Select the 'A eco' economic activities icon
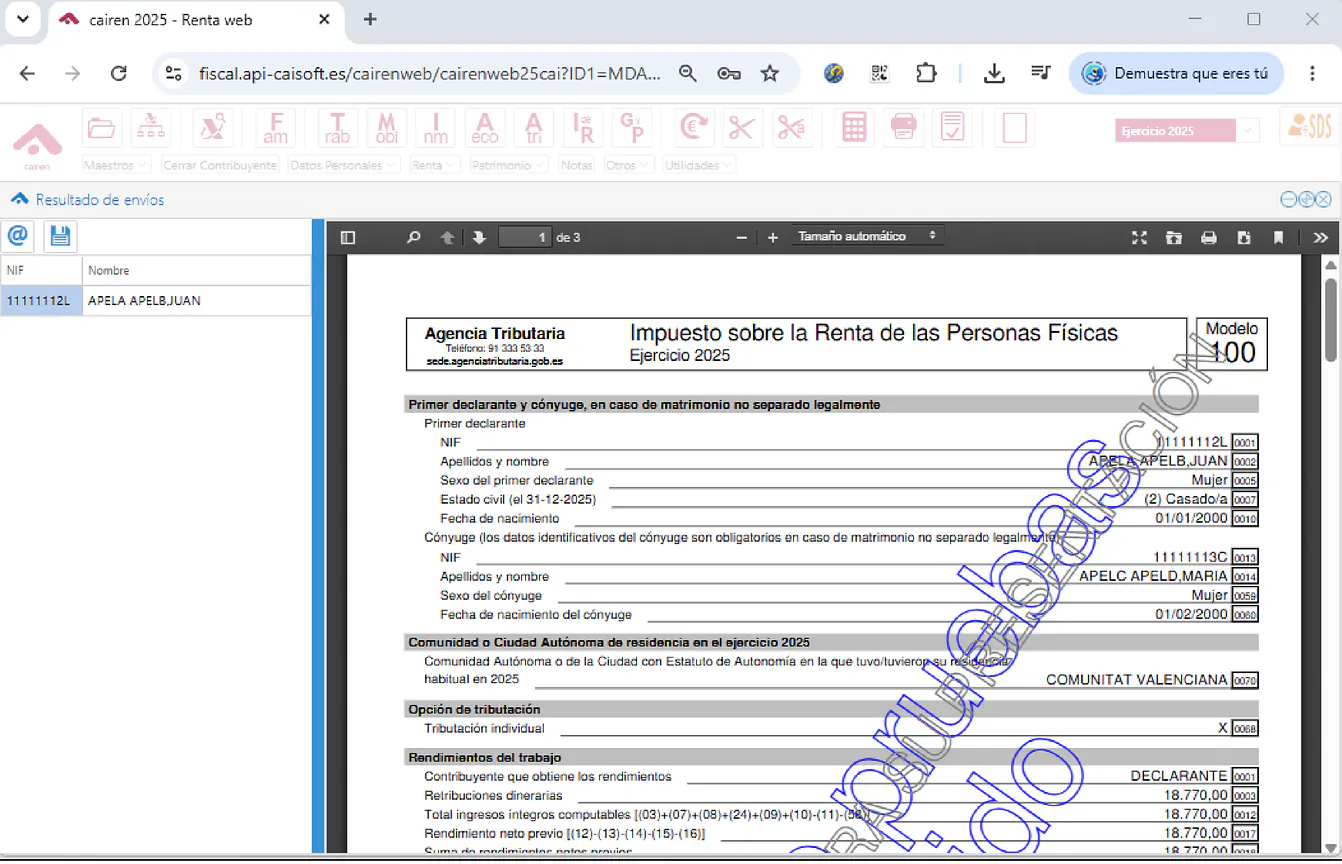This screenshot has width=1342, height=864. [484, 128]
